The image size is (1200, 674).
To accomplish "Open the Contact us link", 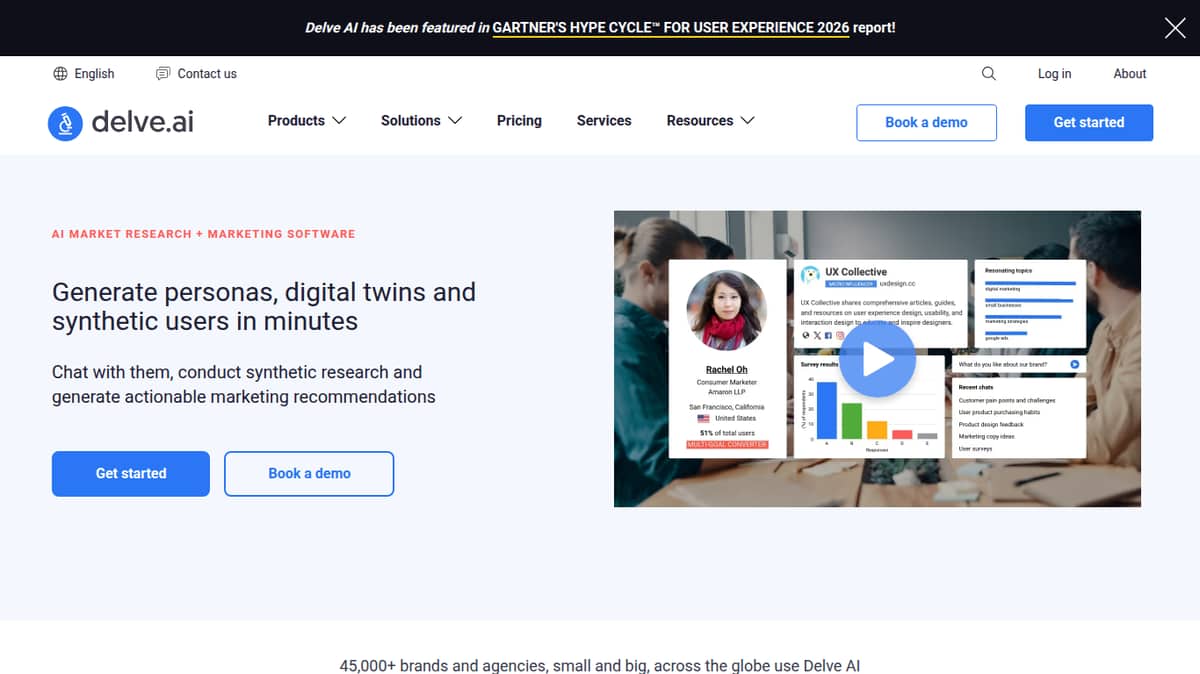I will point(207,74).
